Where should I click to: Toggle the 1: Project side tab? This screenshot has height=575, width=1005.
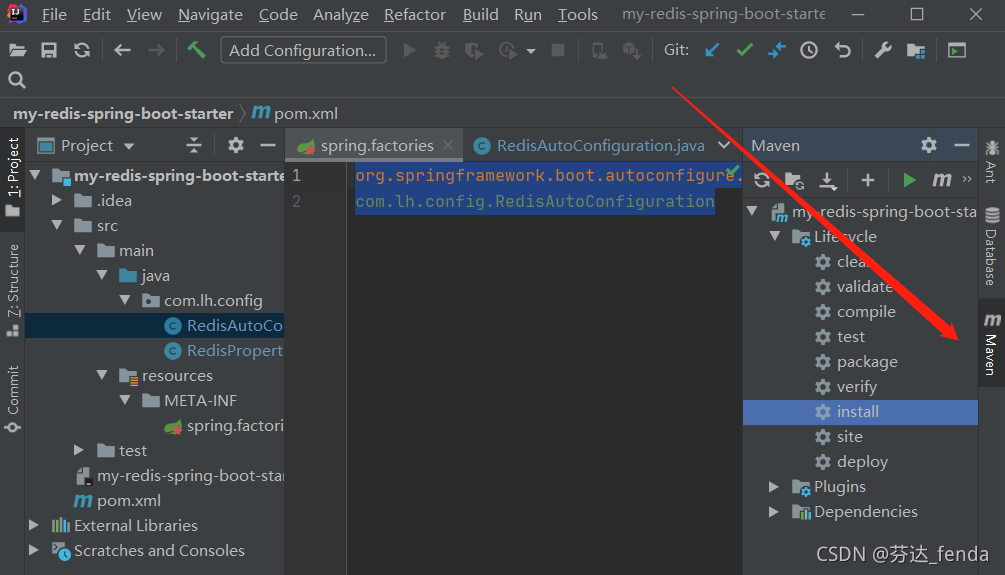tap(13, 178)
